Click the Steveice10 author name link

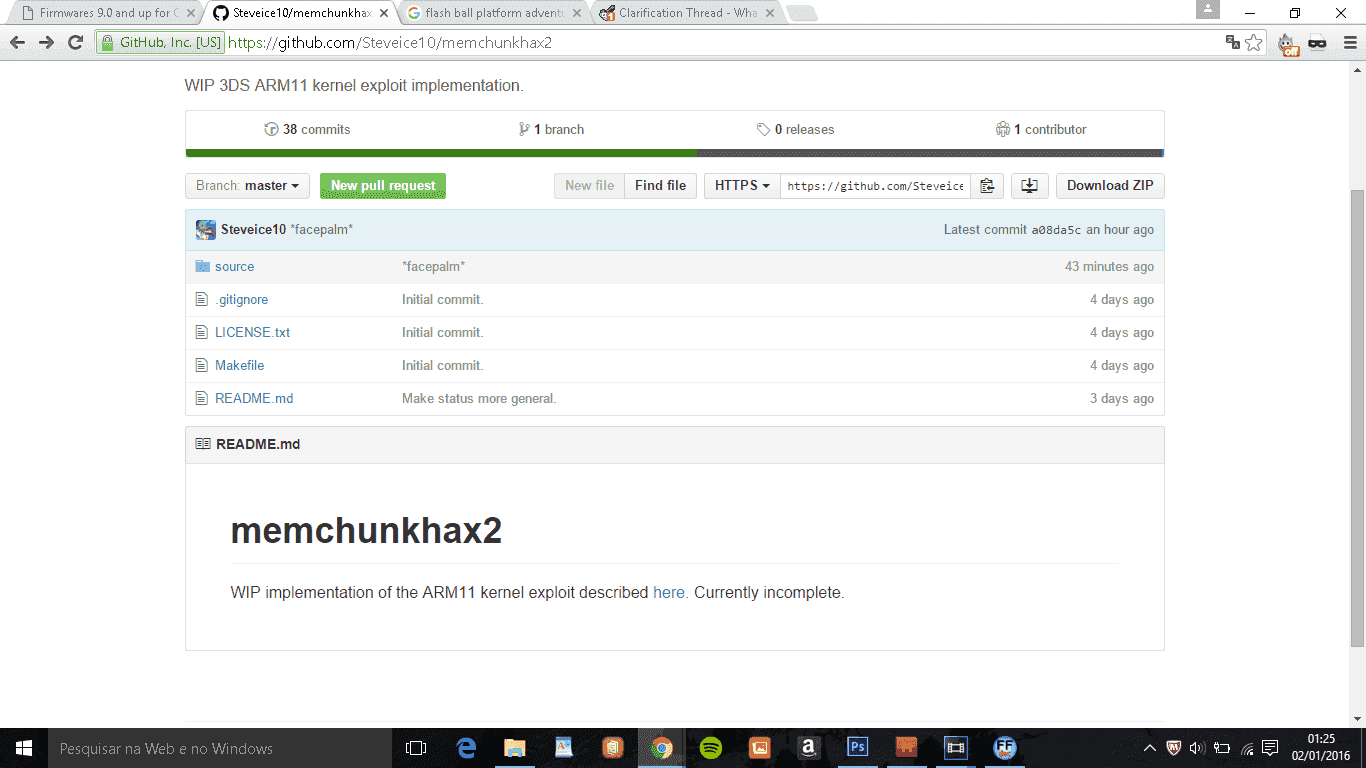point(253,230)
